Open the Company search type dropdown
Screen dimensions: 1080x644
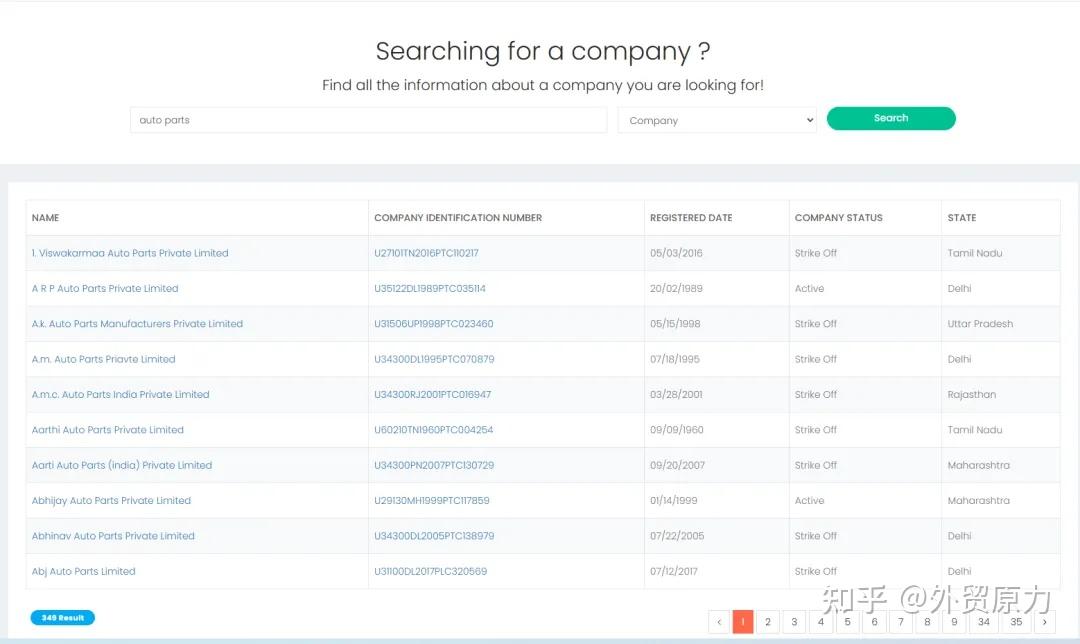click(717, 120)
